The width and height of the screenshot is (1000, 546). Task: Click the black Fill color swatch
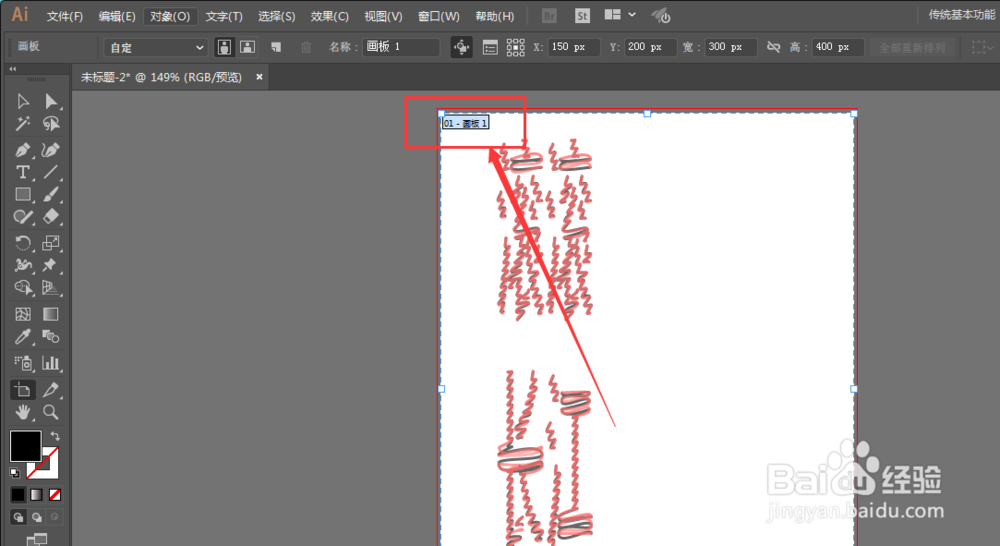(x=26, y=446)
